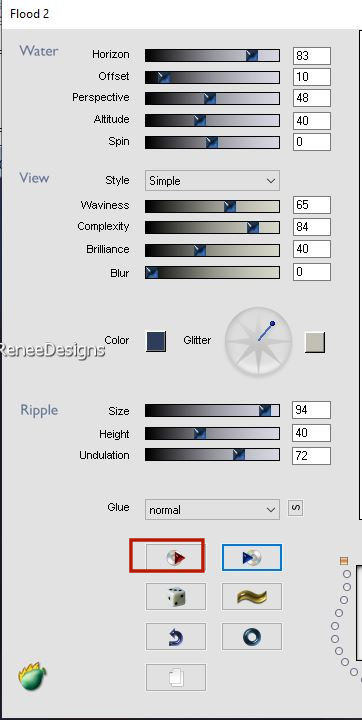Click the Flaming Pear green logo
Viewport: 362px width, 720px height.
pyautogui.click(x=32, y=676)
